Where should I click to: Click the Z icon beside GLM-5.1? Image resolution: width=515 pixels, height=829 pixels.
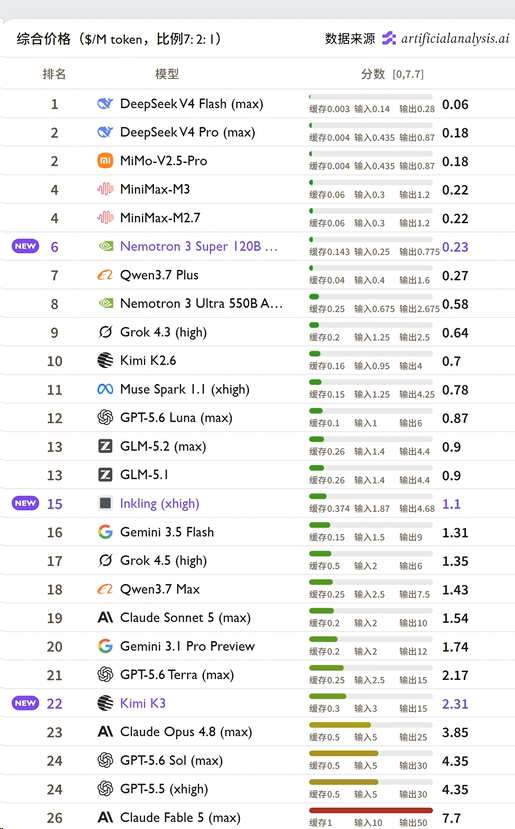105,475
